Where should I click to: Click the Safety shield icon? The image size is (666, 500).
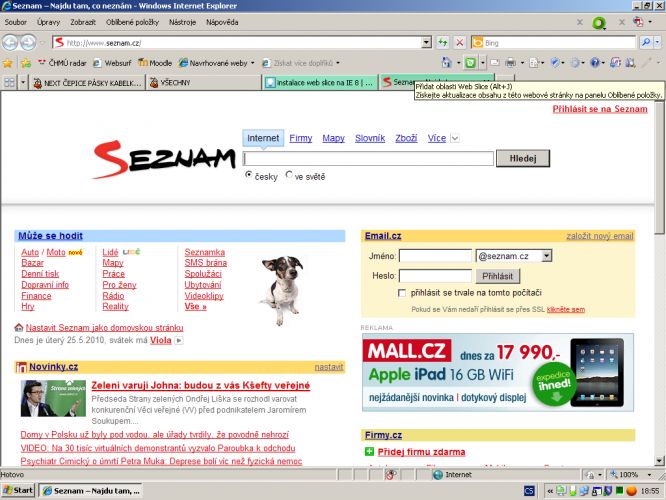[555, 63]
